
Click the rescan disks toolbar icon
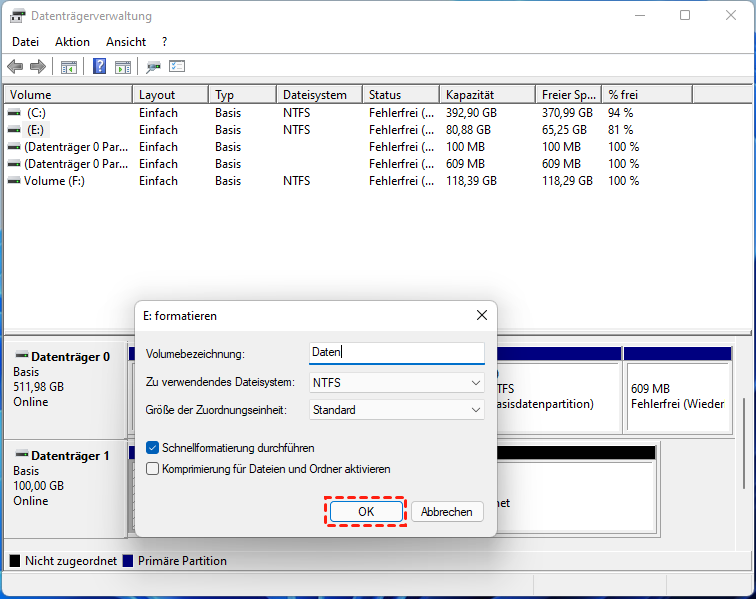pos(154,67)
